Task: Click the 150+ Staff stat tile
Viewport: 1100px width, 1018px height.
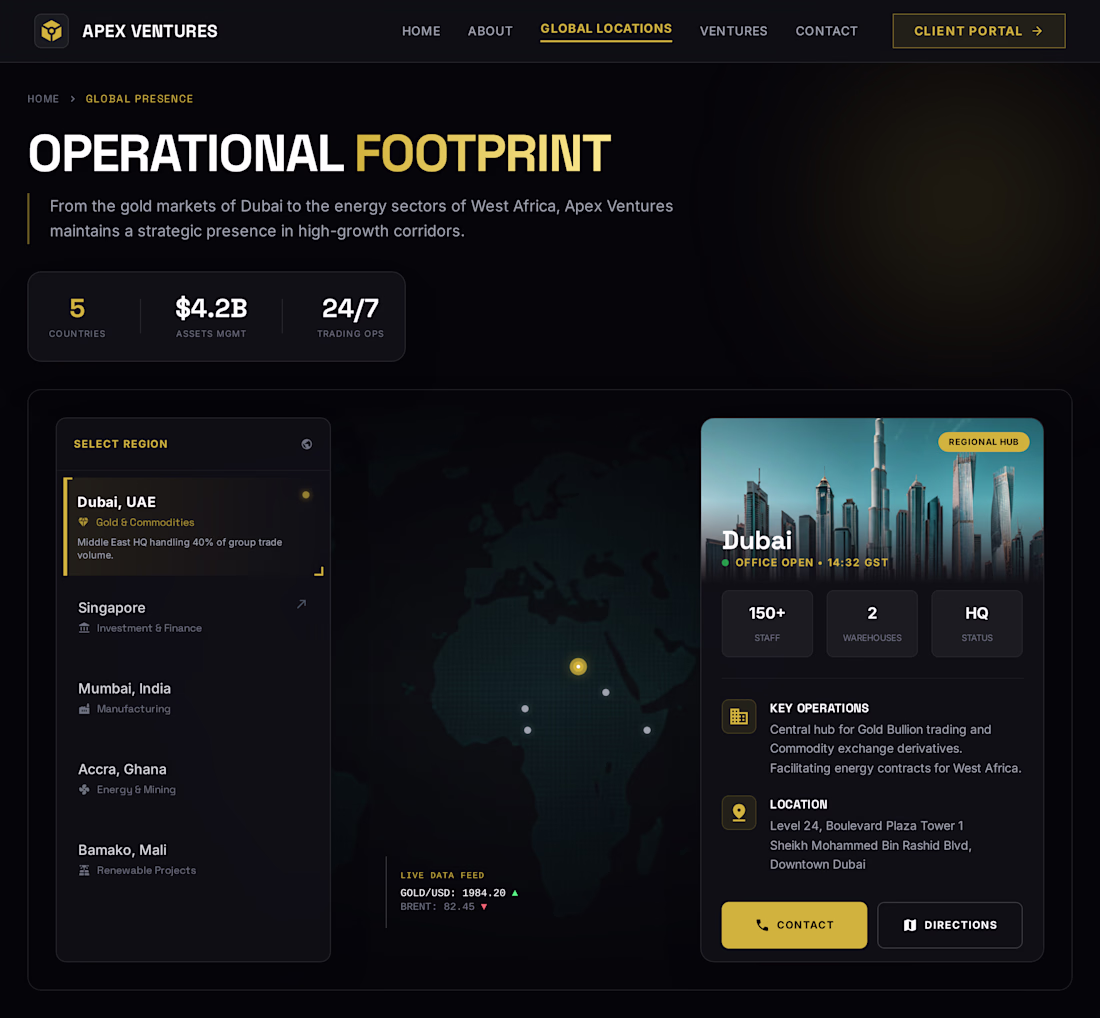Action: (767, 623)
